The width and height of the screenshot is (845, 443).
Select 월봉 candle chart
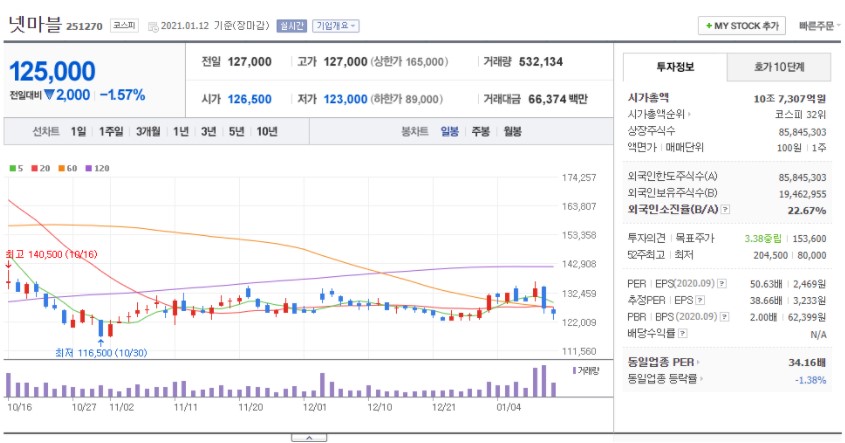512,131
